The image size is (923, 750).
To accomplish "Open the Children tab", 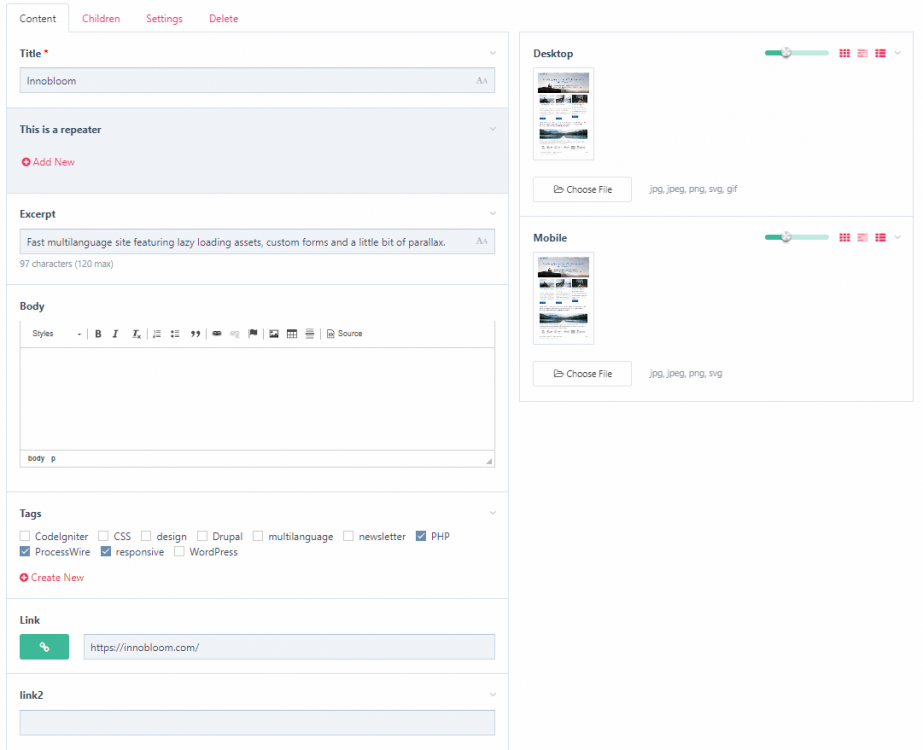I will click(100, 18).
